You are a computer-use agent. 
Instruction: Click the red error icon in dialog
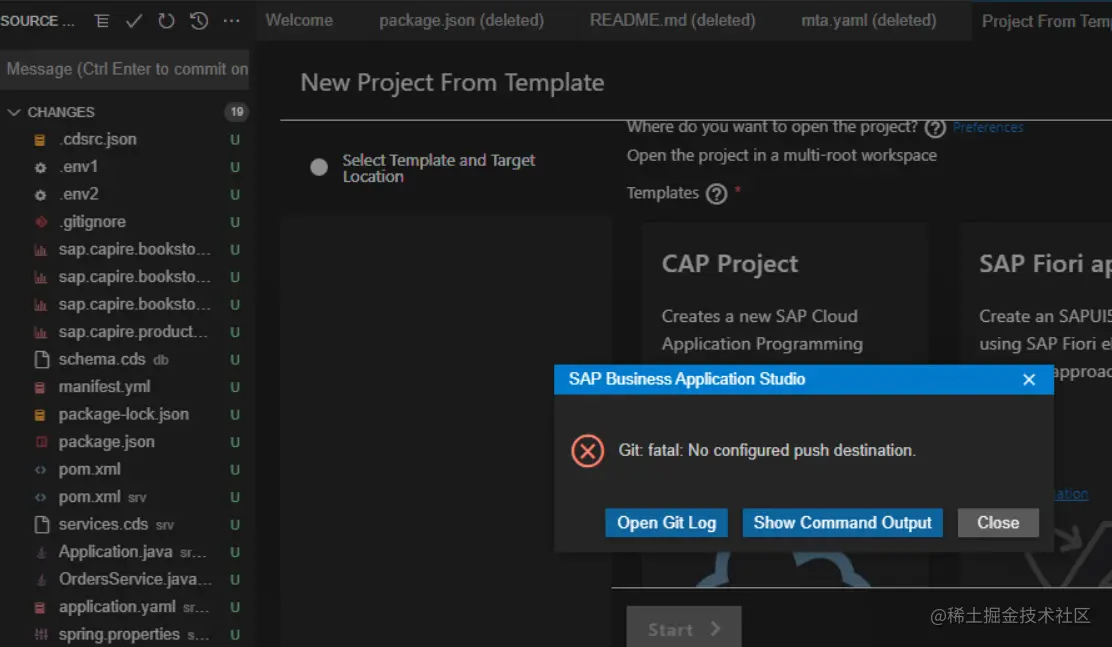pos(587,450)
